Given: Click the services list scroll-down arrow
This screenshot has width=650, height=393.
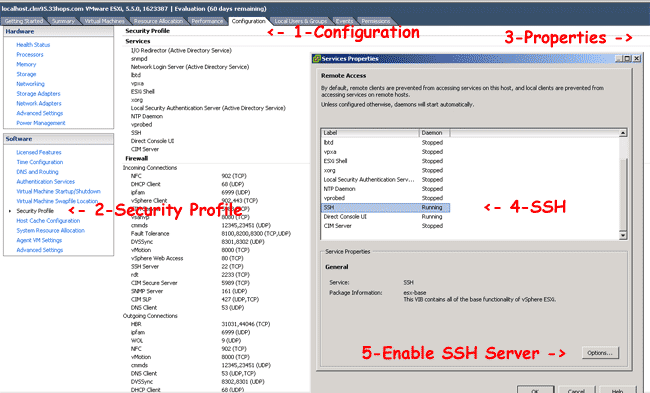Looking at the screenshot, I should [x=623, y=235].
